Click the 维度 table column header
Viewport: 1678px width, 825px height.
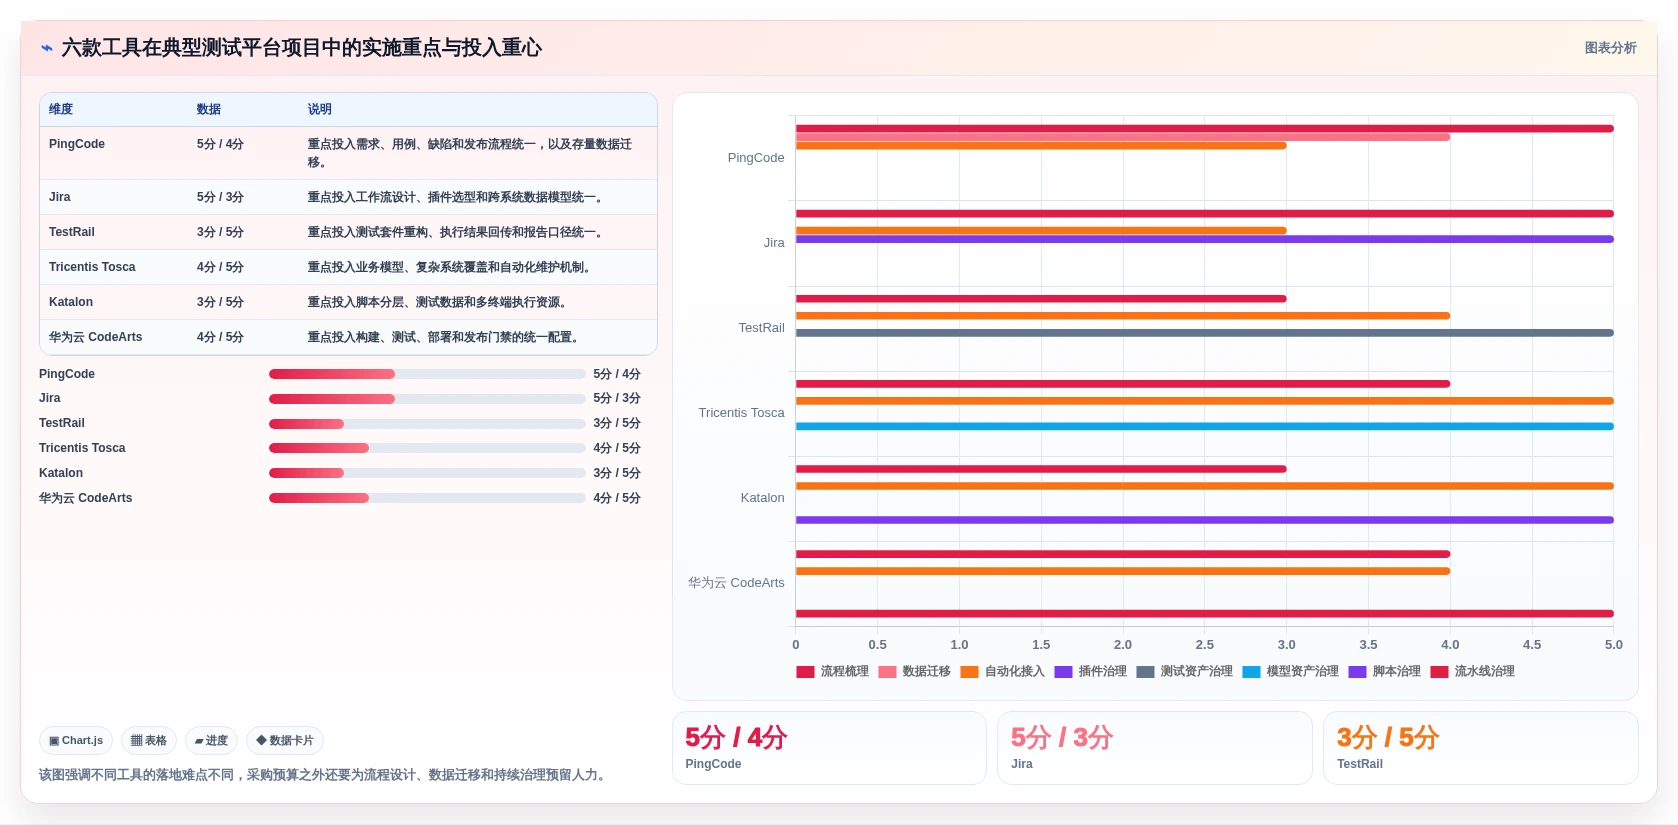(x=61, y=109)
